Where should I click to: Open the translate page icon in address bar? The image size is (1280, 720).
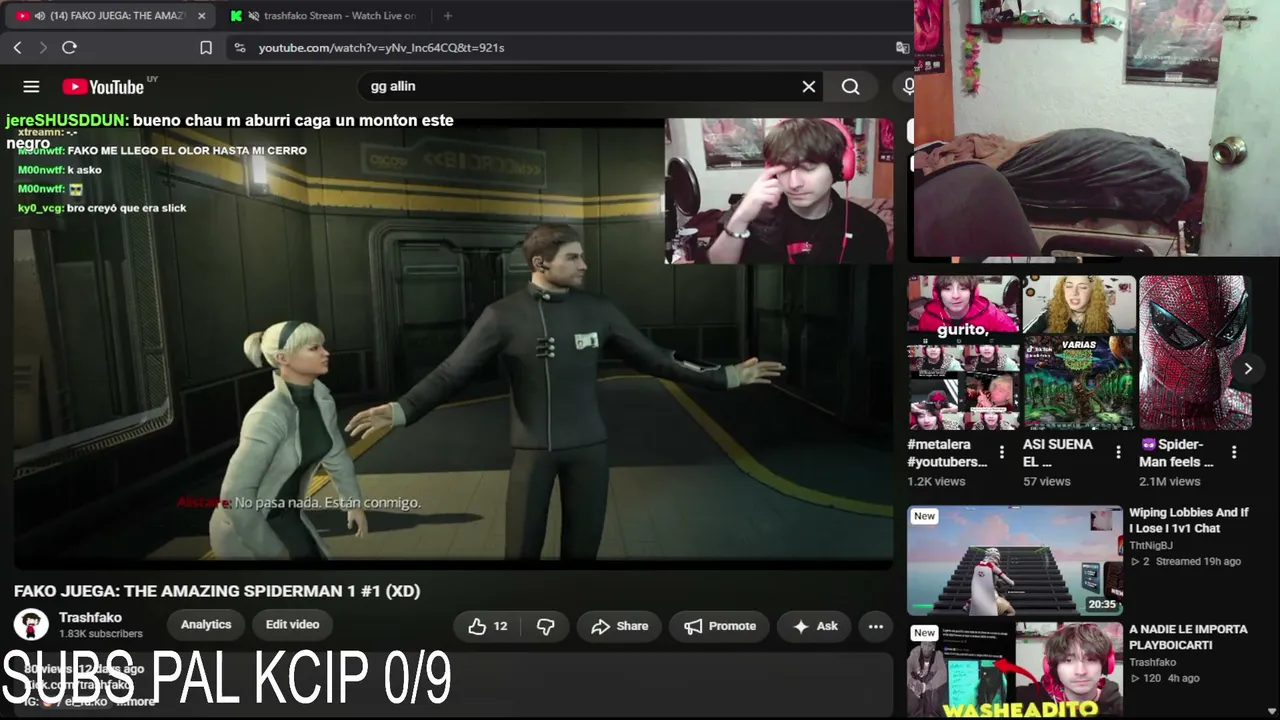click(902, 47)
